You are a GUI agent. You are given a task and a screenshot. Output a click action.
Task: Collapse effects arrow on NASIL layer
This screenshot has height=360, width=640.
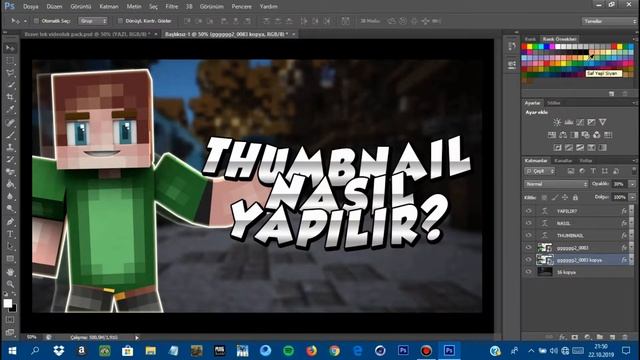[x=632, y=223]
